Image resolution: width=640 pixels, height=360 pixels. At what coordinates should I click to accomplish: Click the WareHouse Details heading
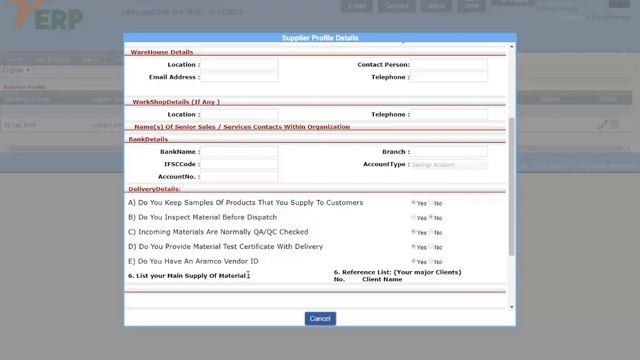pyautogui.click(x=162, y=52)
